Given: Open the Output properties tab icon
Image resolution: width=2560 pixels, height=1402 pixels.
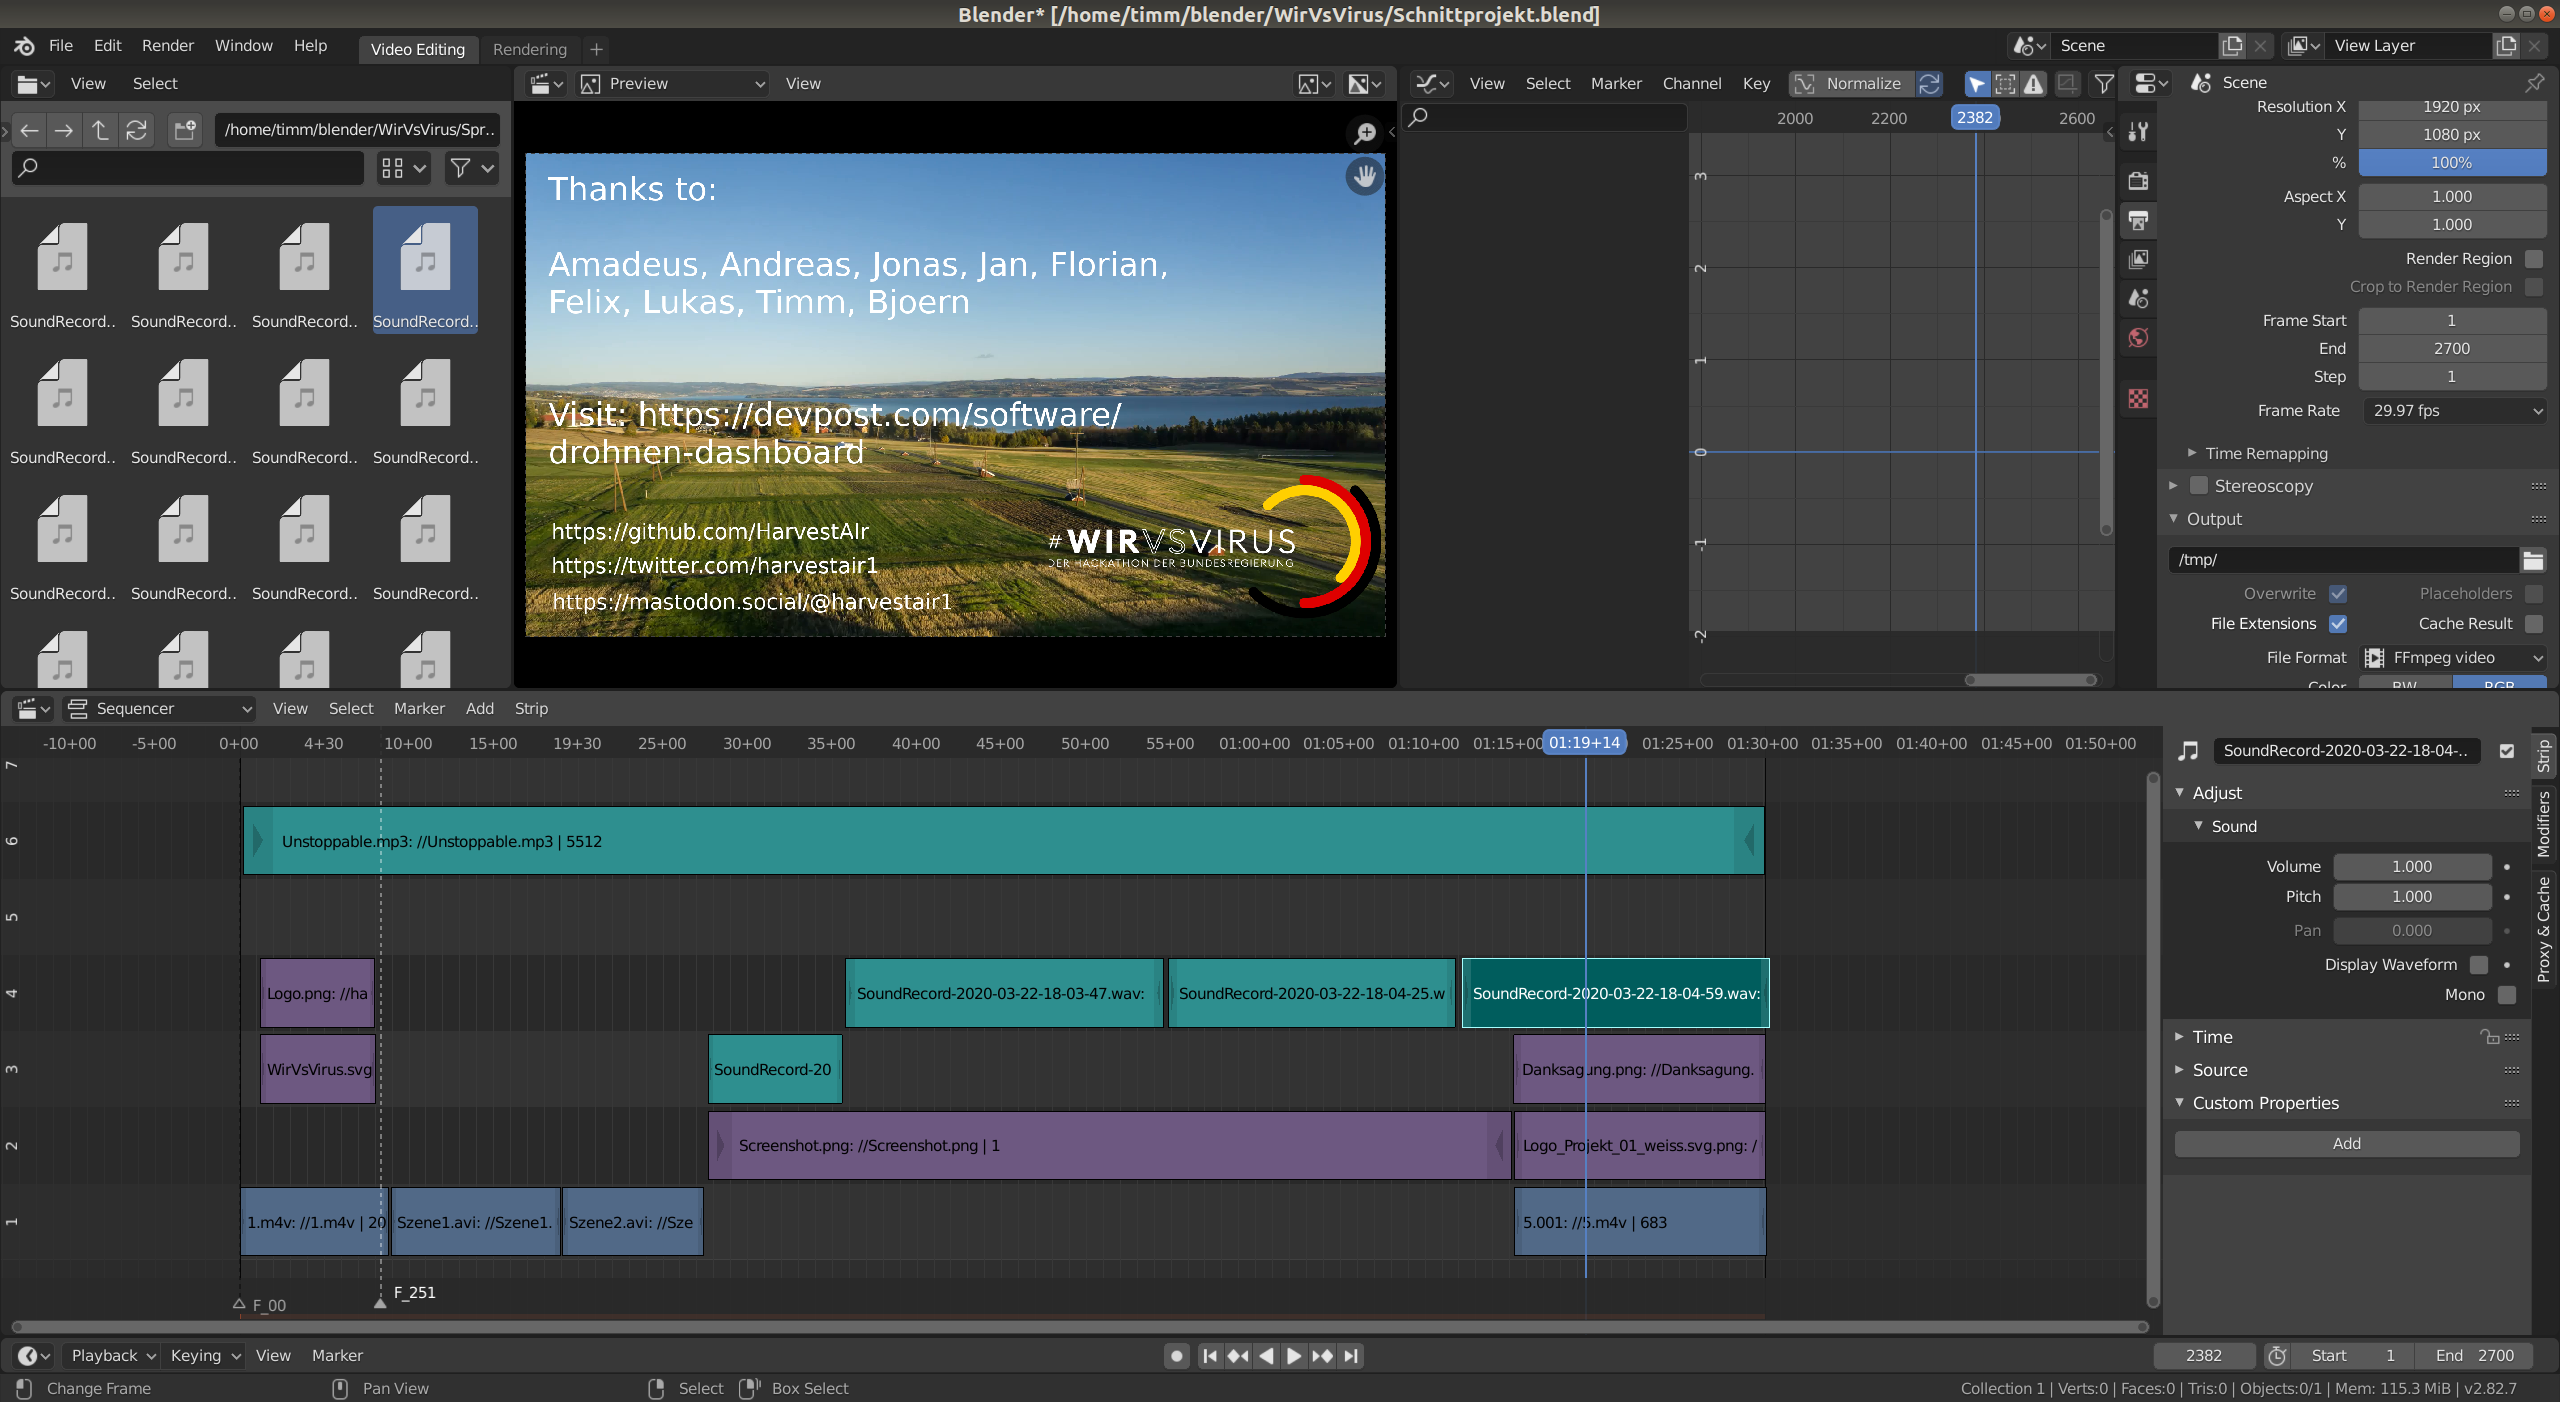Looking at the screenshot, I should [x=2138, y=221].
